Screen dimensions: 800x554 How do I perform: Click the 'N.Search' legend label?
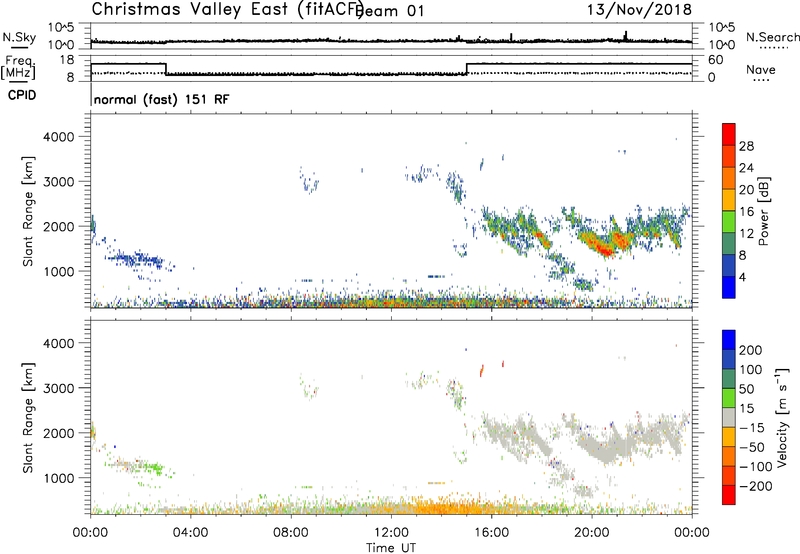pos(772,37)
